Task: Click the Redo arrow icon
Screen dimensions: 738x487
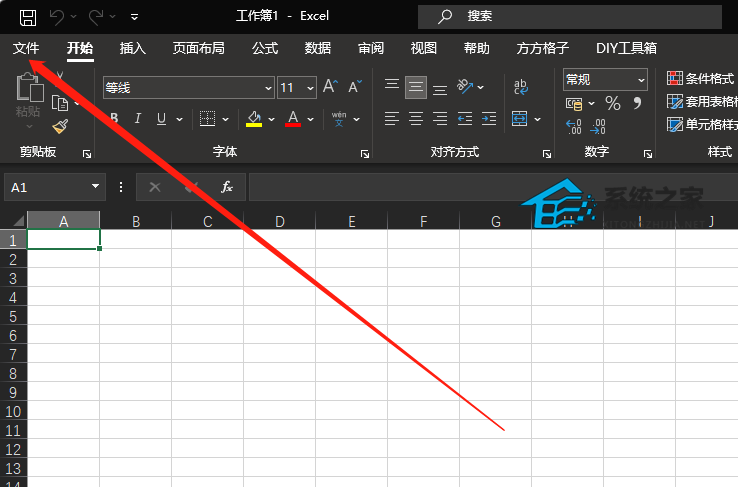Action: tap(96, 17)
